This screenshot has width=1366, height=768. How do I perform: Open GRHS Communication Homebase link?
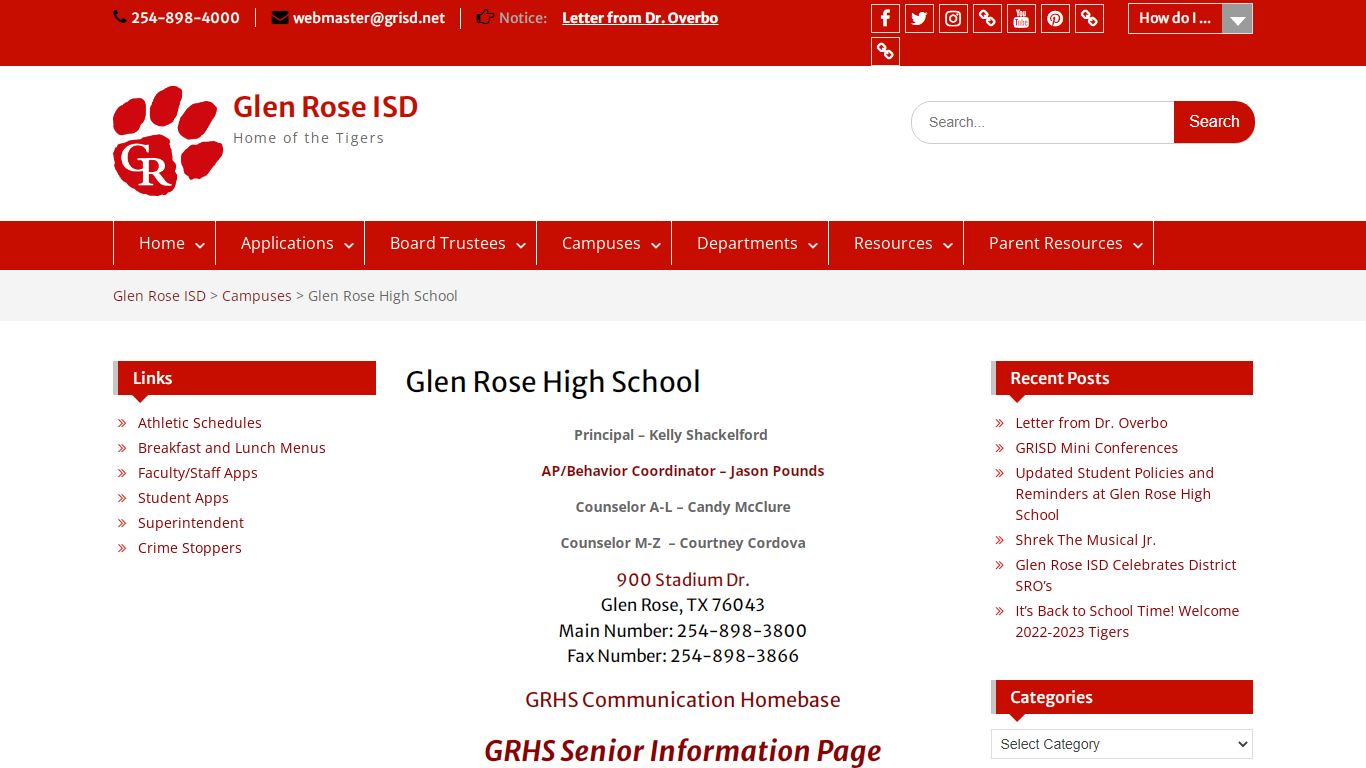coord(683,700)
